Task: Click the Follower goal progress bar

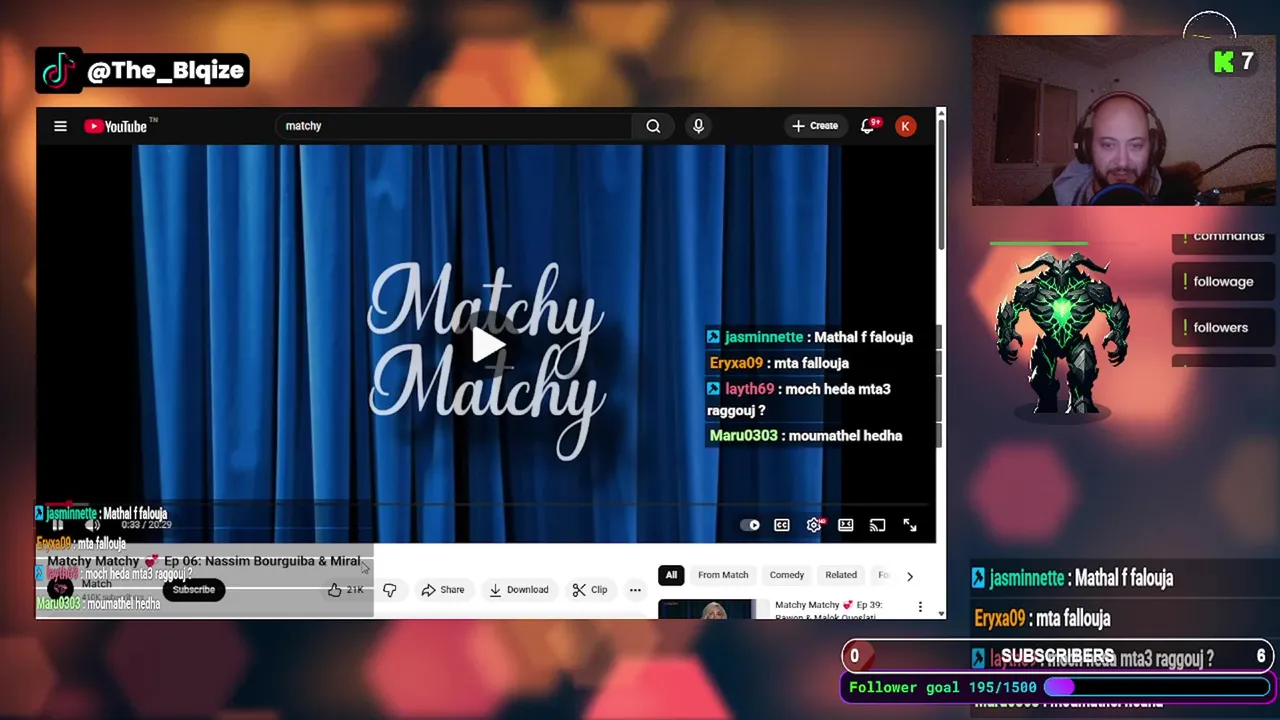Action: coord(1157,687)
